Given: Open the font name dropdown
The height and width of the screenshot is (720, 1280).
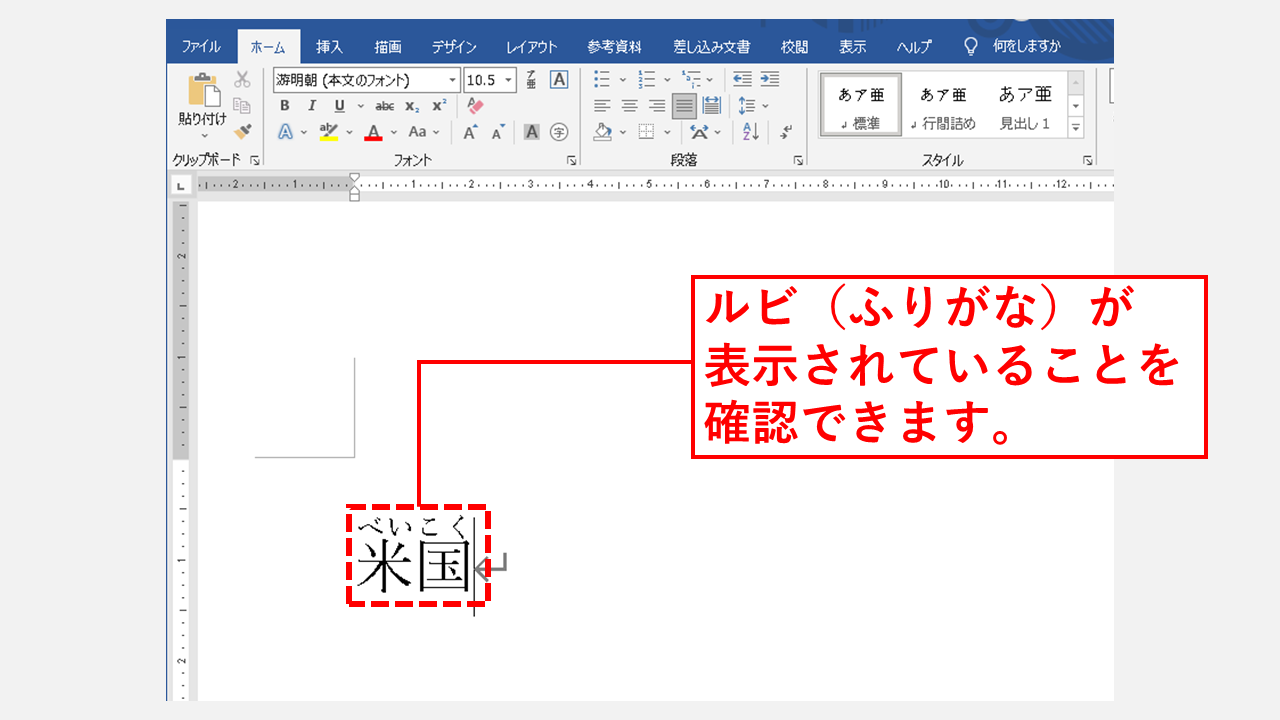Looking at the screenshot, I should point(453,78).
